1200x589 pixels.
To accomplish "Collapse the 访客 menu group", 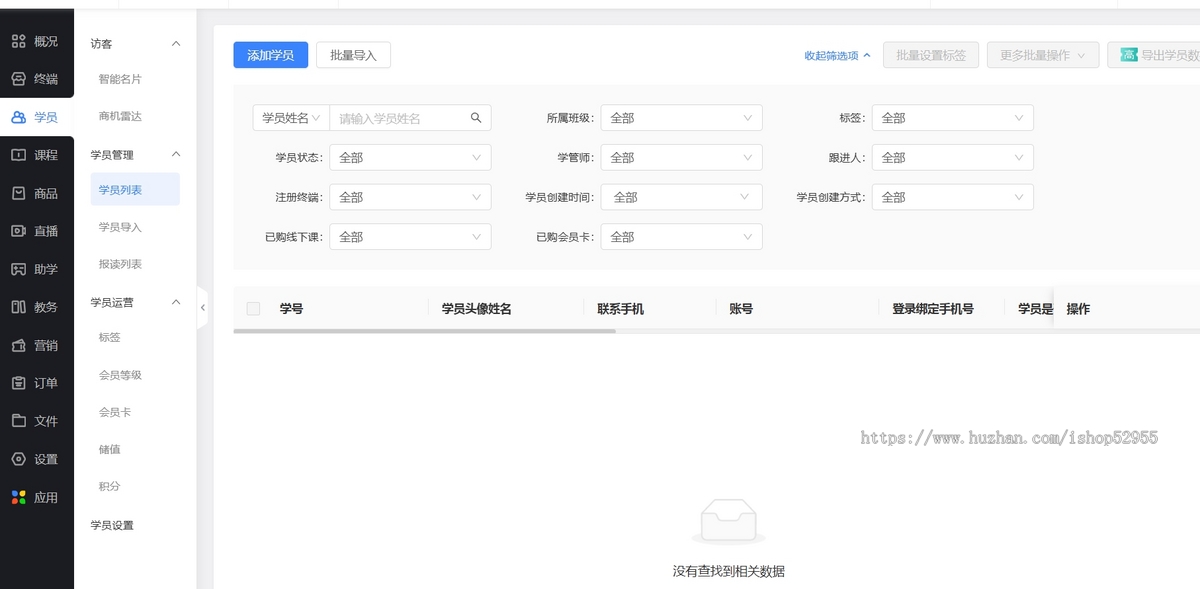I will pos(176,44).
